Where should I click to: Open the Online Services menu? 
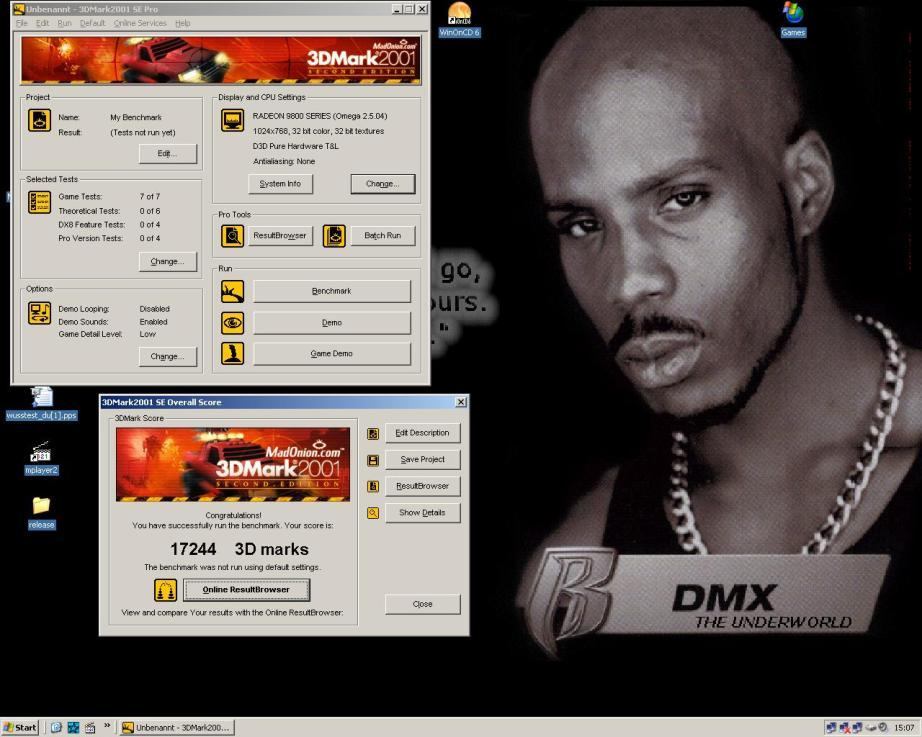140,23
